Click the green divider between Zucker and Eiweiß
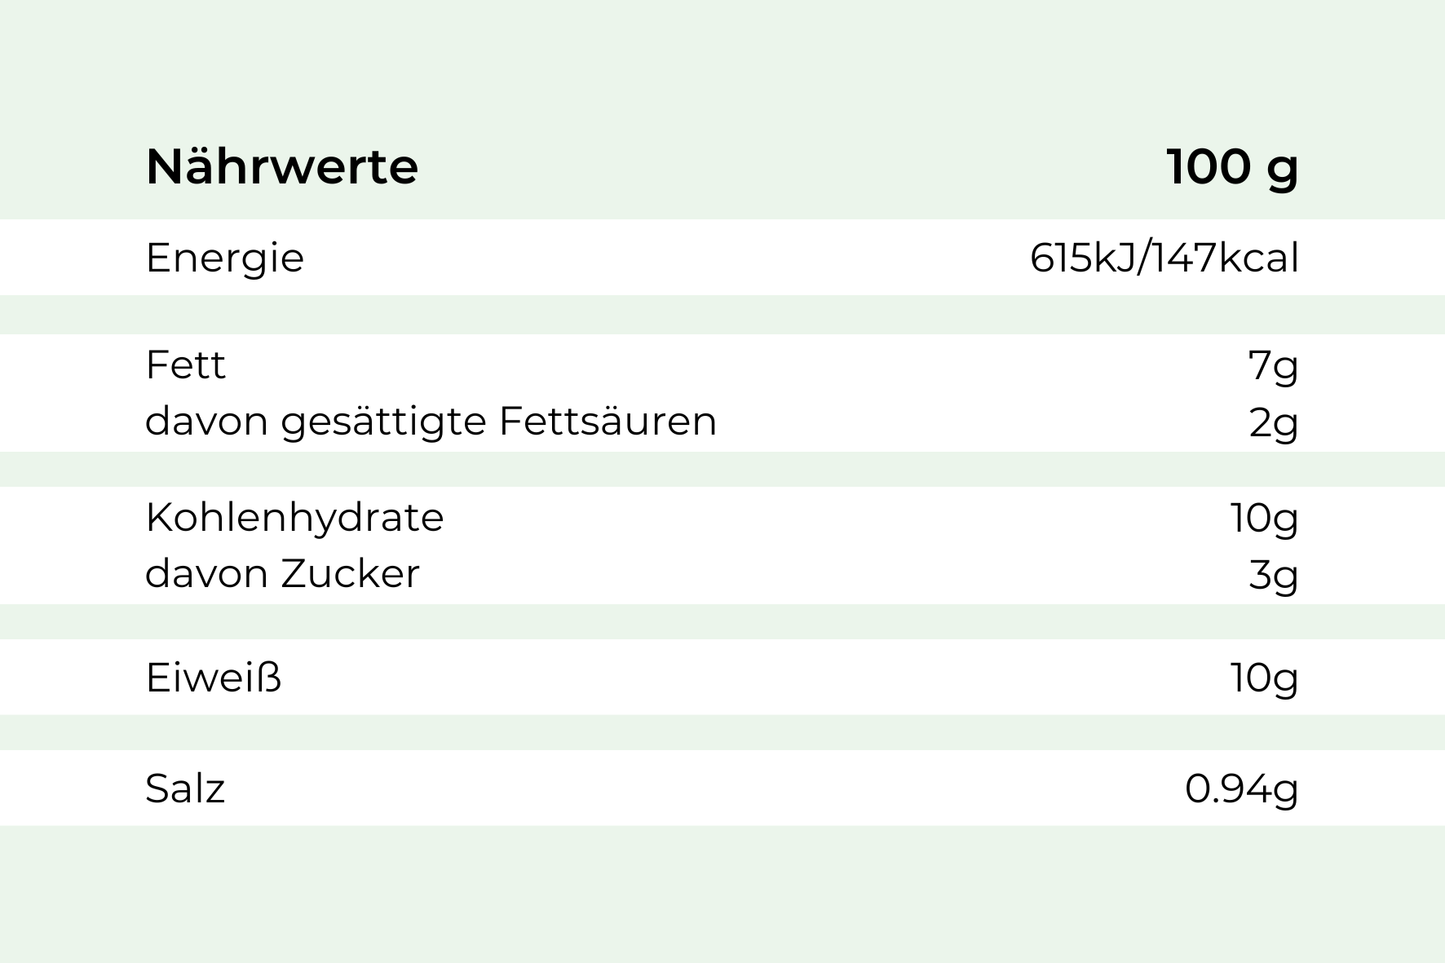The height and width of the screenshot is (963, 1445). click(722, 621)
